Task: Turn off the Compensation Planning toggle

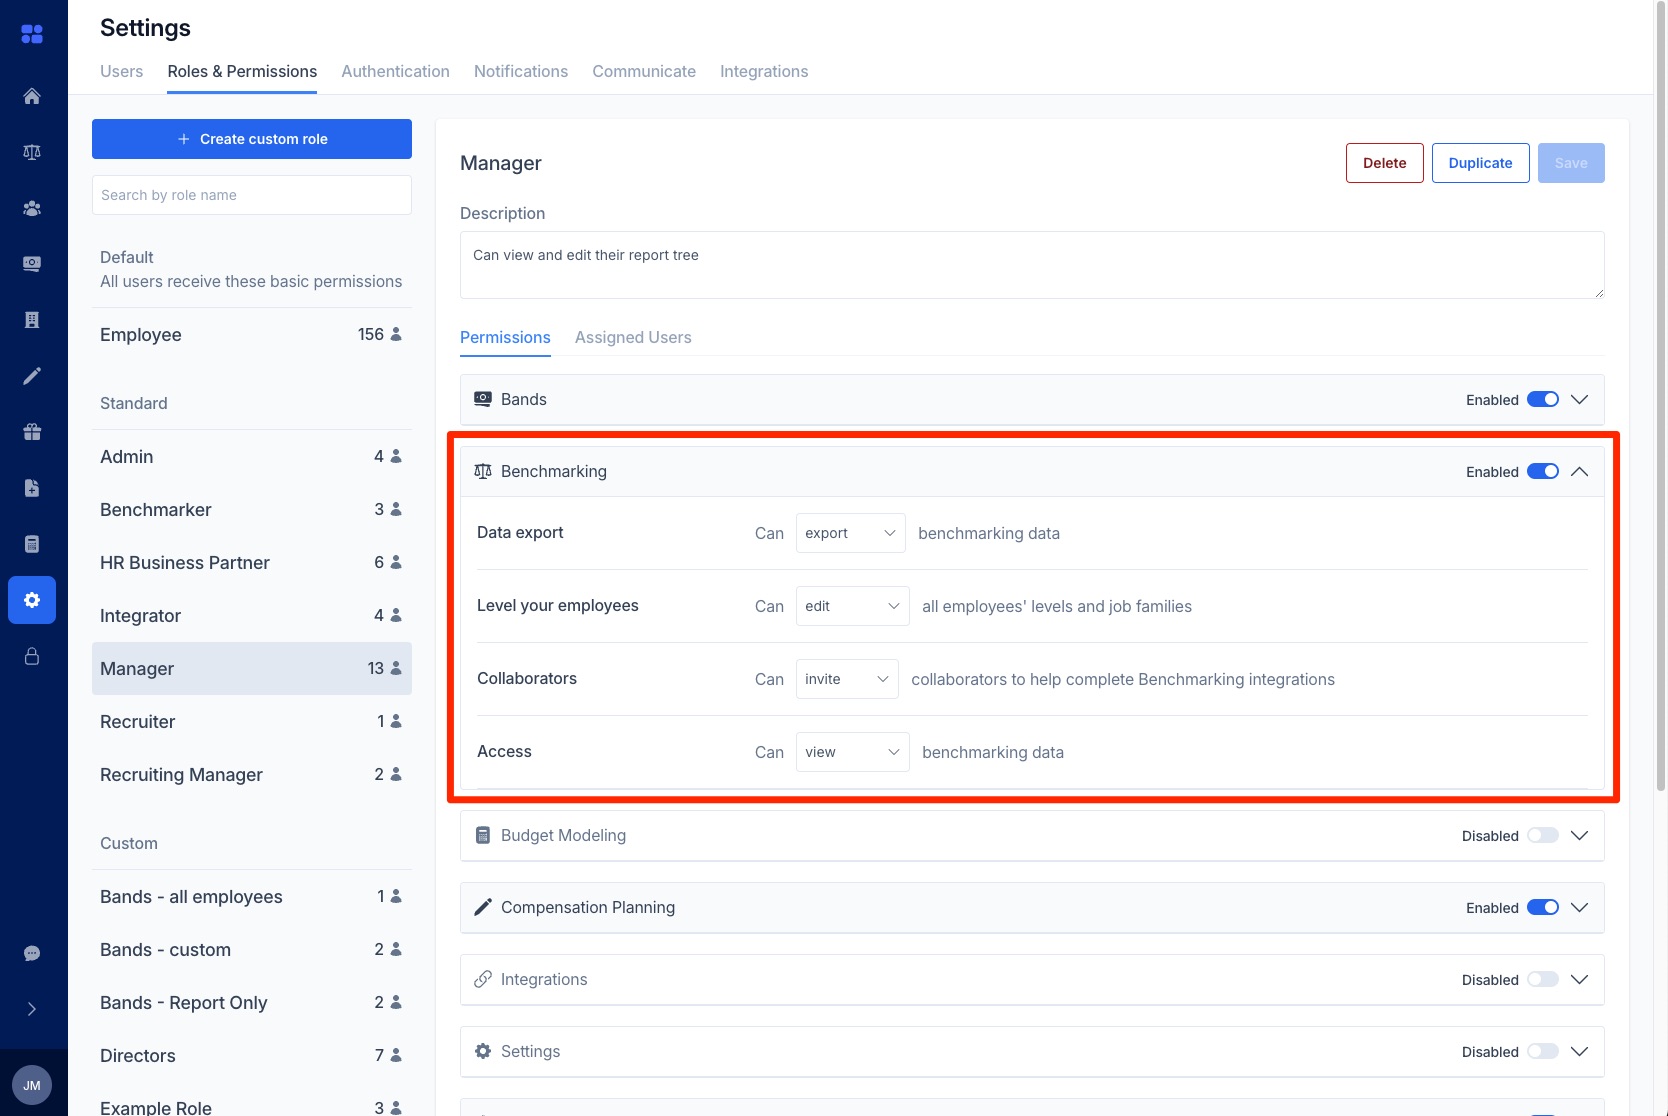Action: click(1543, 907)
